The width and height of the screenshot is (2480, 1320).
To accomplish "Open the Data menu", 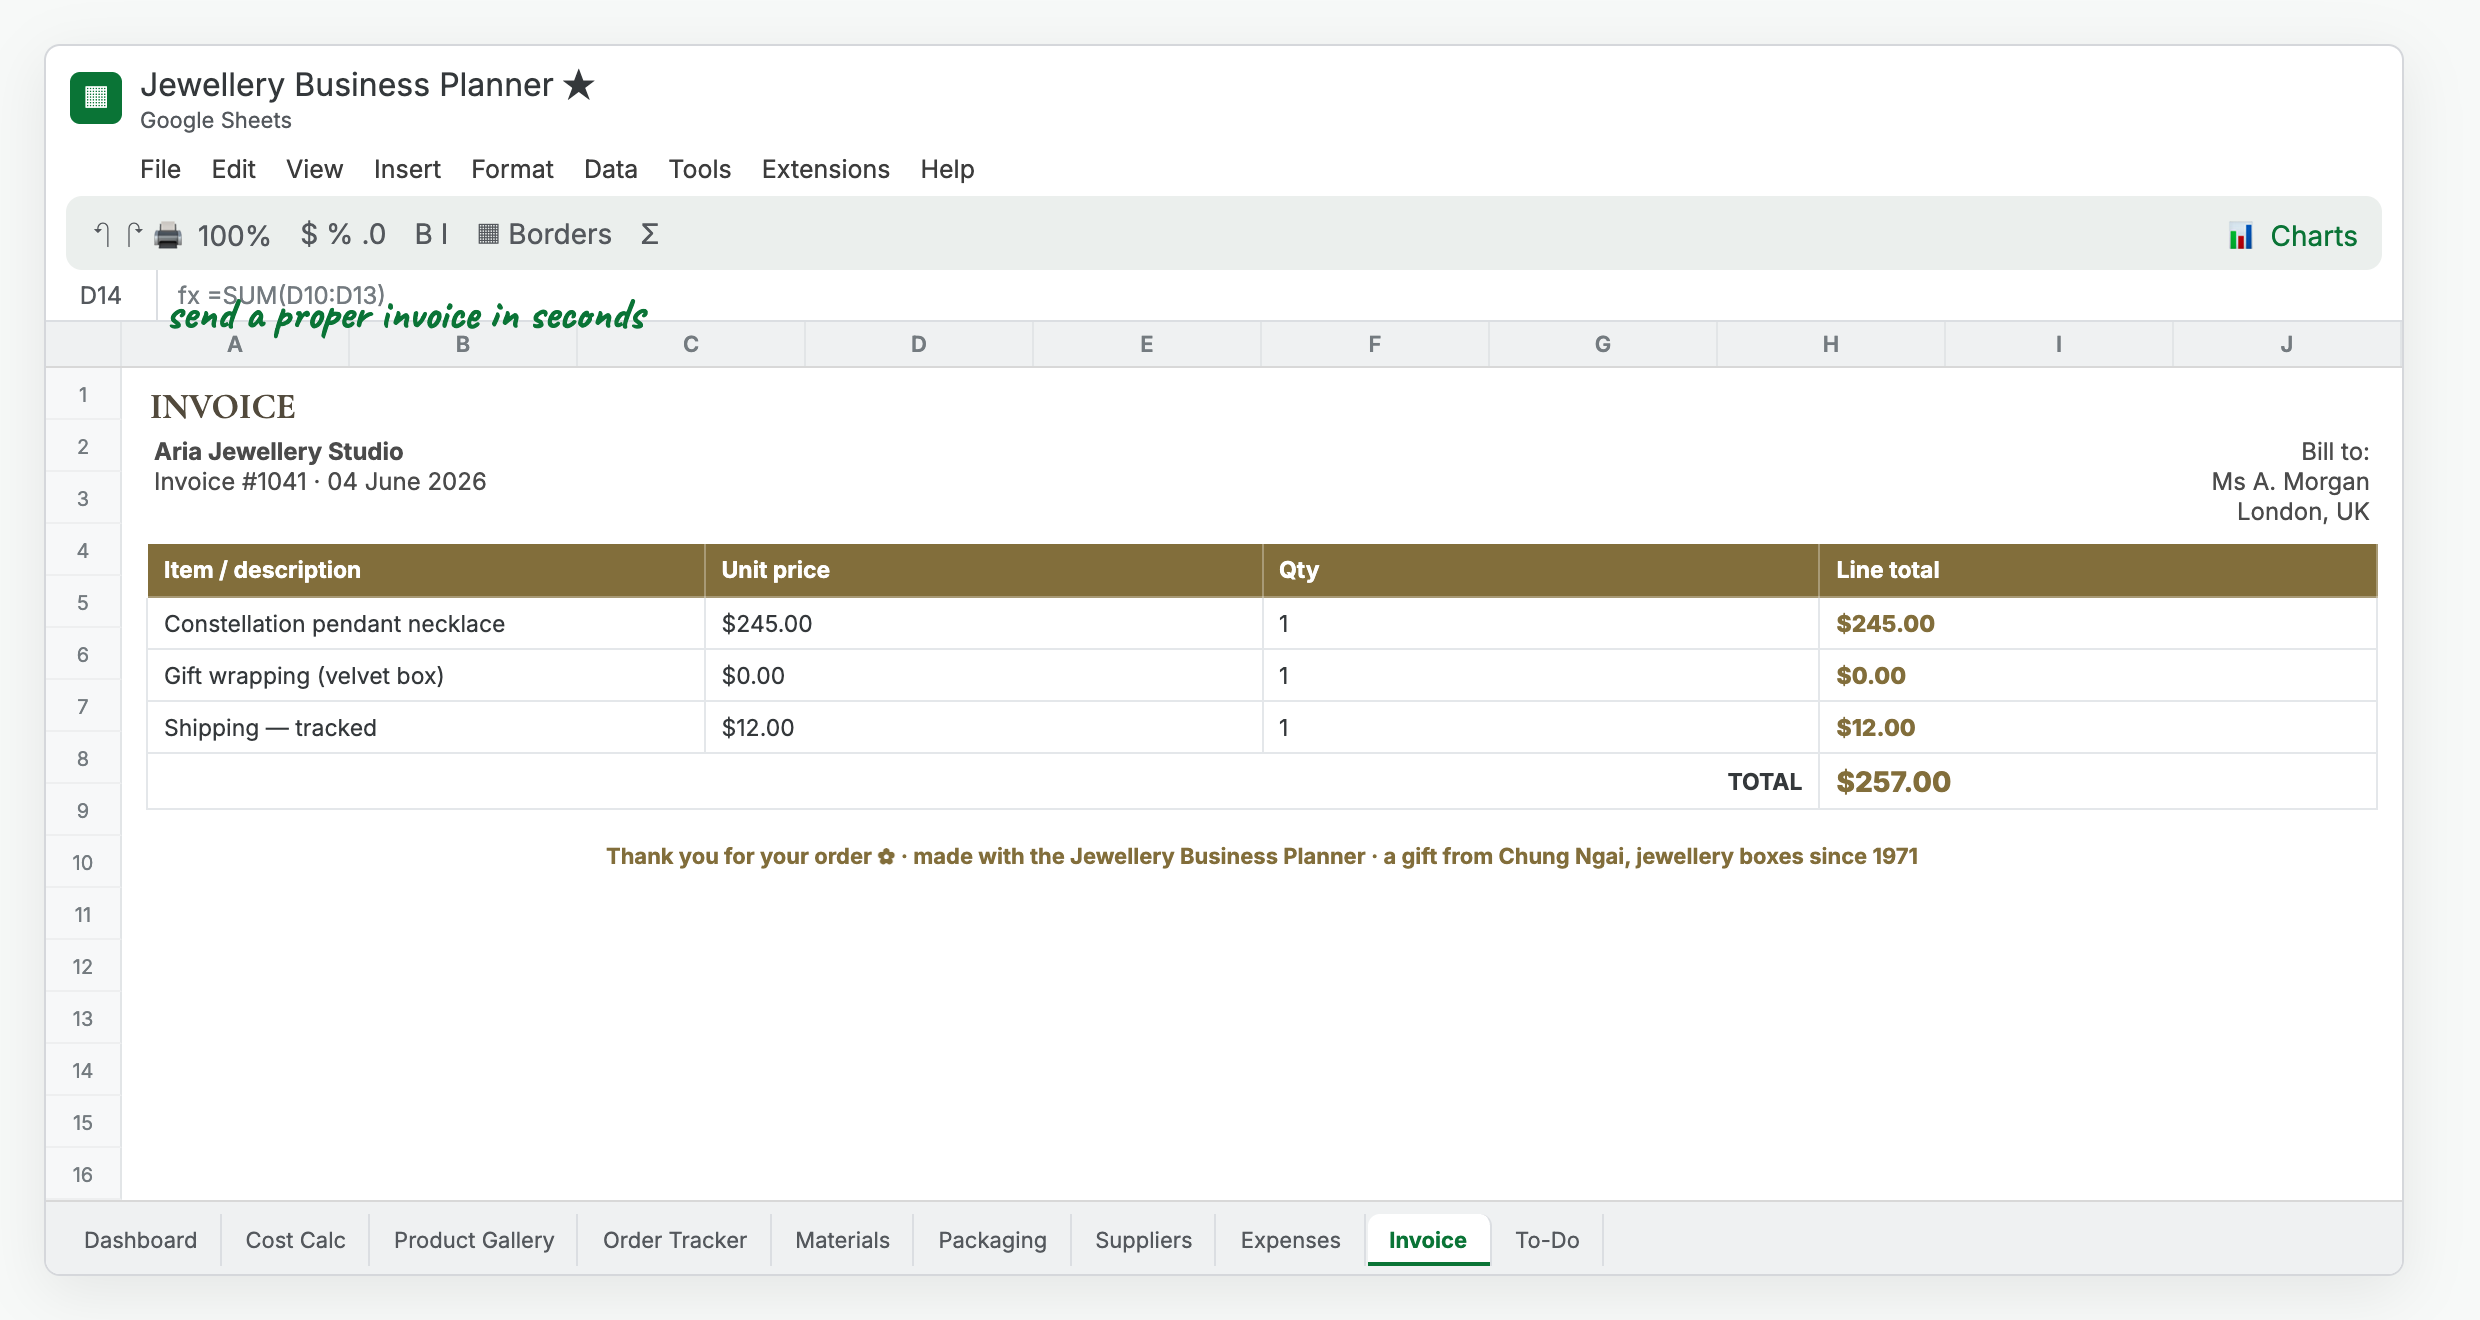I will (x=611, y=169).
